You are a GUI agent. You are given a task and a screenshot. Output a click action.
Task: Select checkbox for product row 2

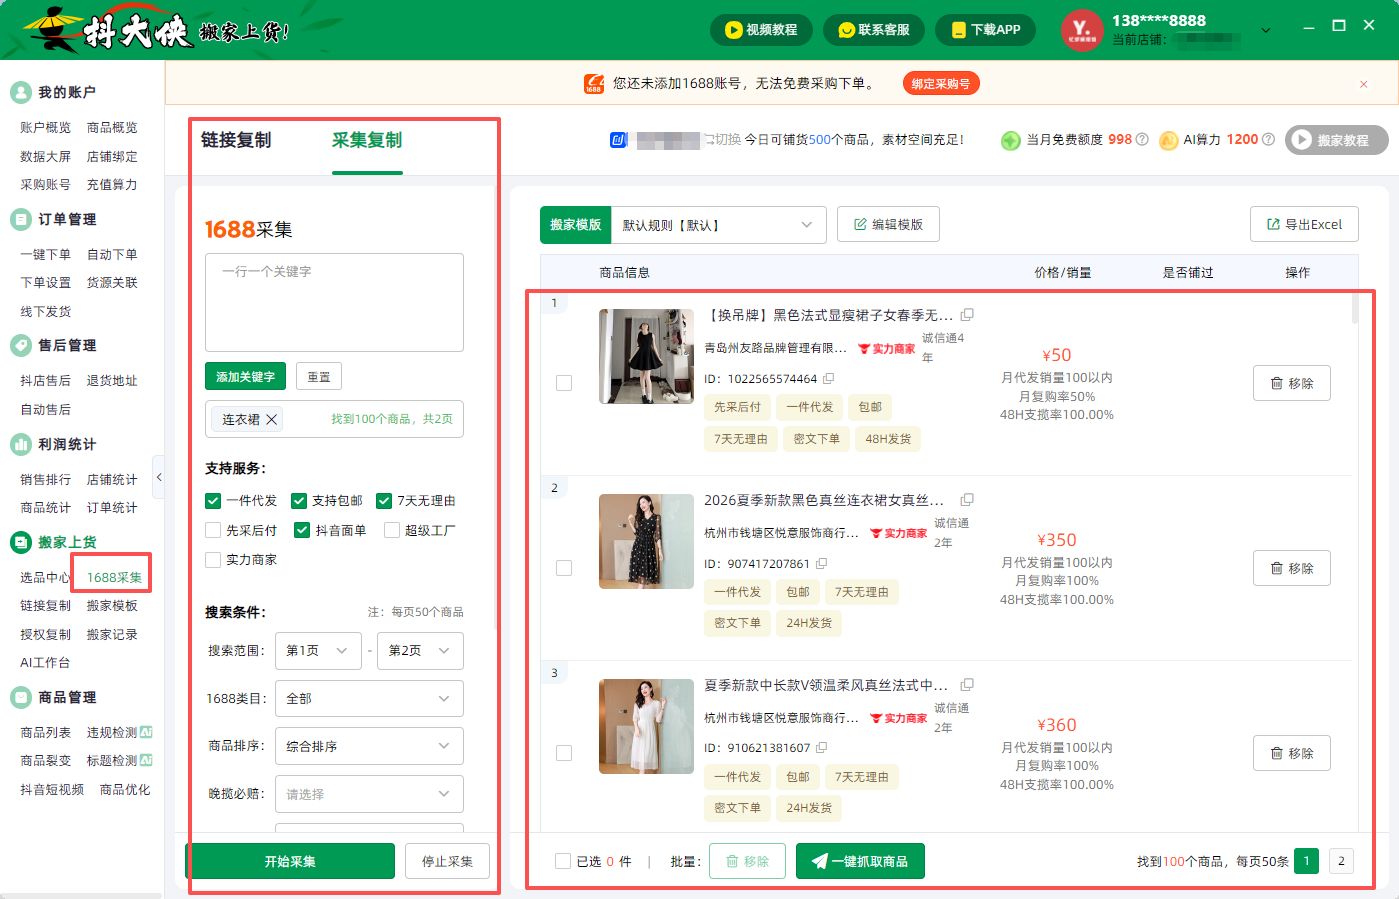pos(564,568)
